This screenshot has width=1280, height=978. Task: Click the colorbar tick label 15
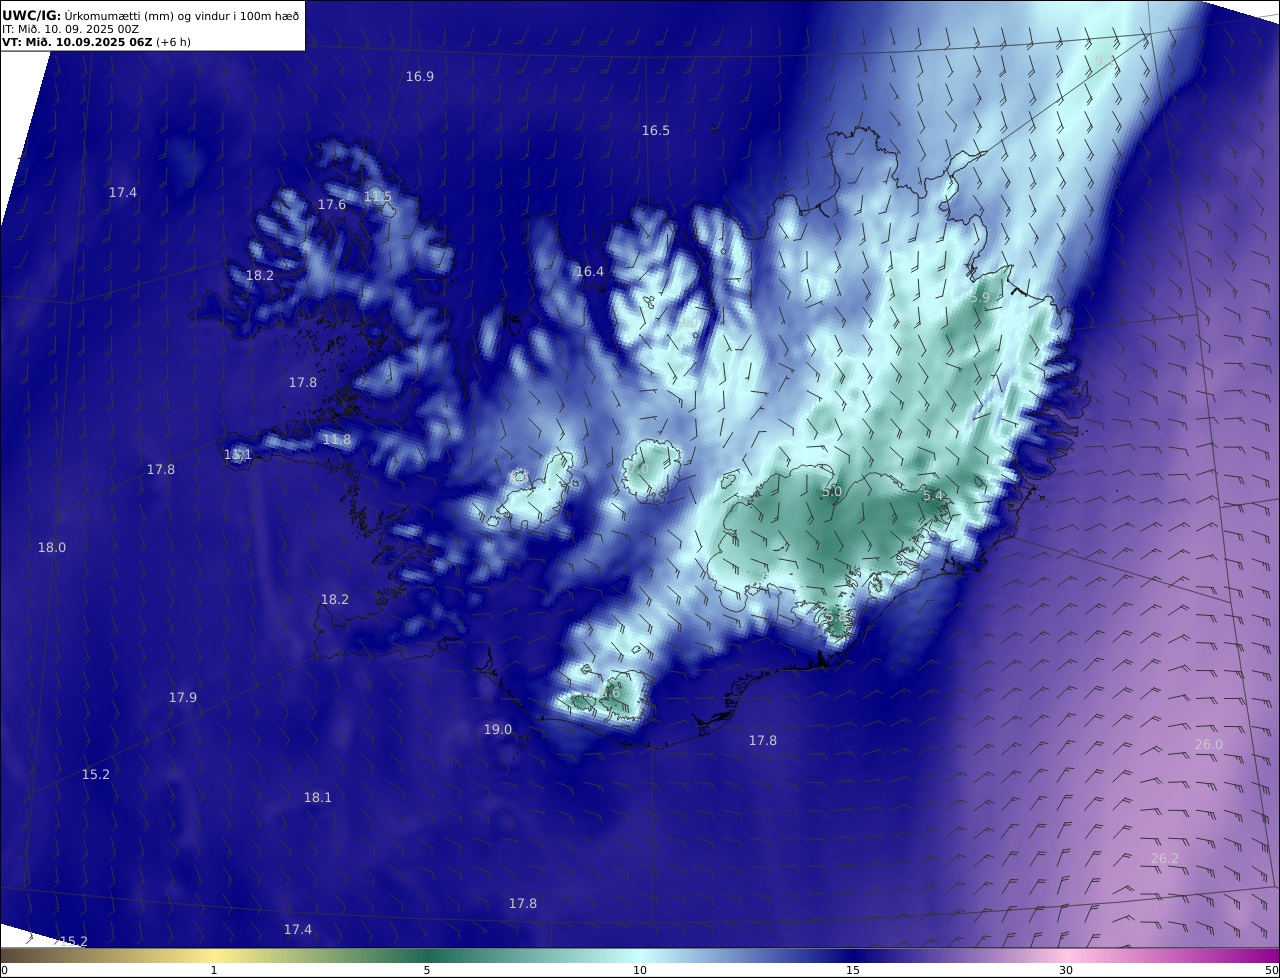pos(853,970)
